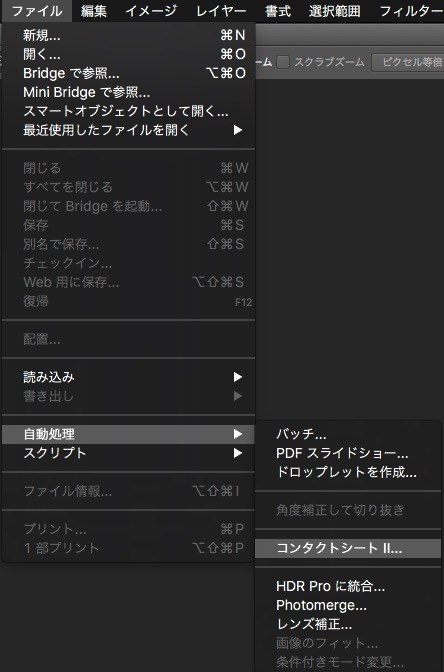Click the ピクセル等倍 button
Image resolution: width=444 pixels, height=672 pixels.
tap(408, 62)
